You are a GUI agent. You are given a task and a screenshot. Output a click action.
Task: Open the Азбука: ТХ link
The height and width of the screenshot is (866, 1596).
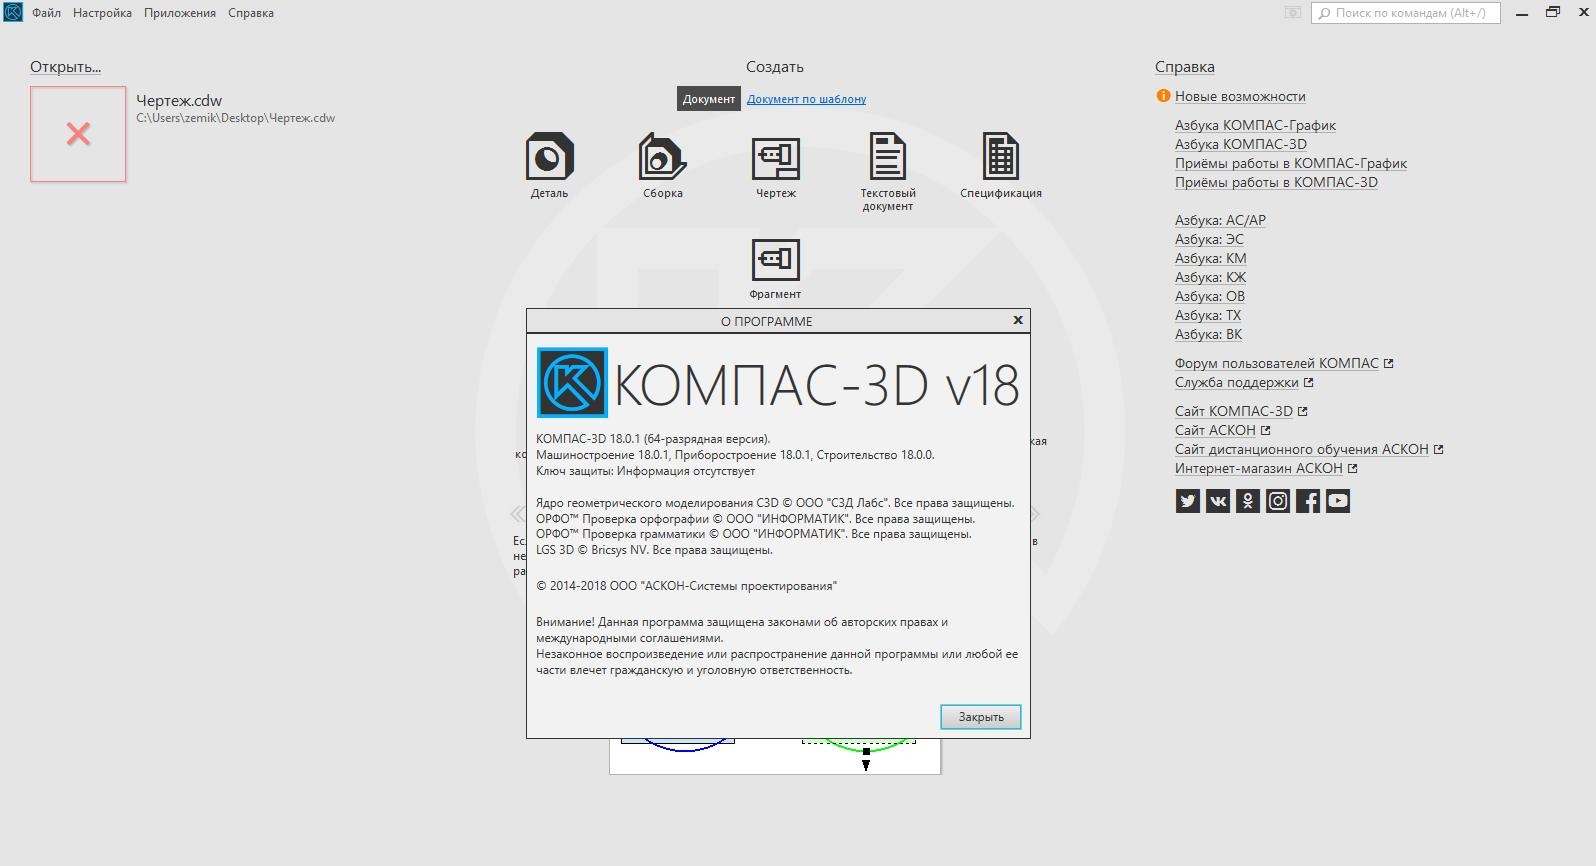(1208, 315)
